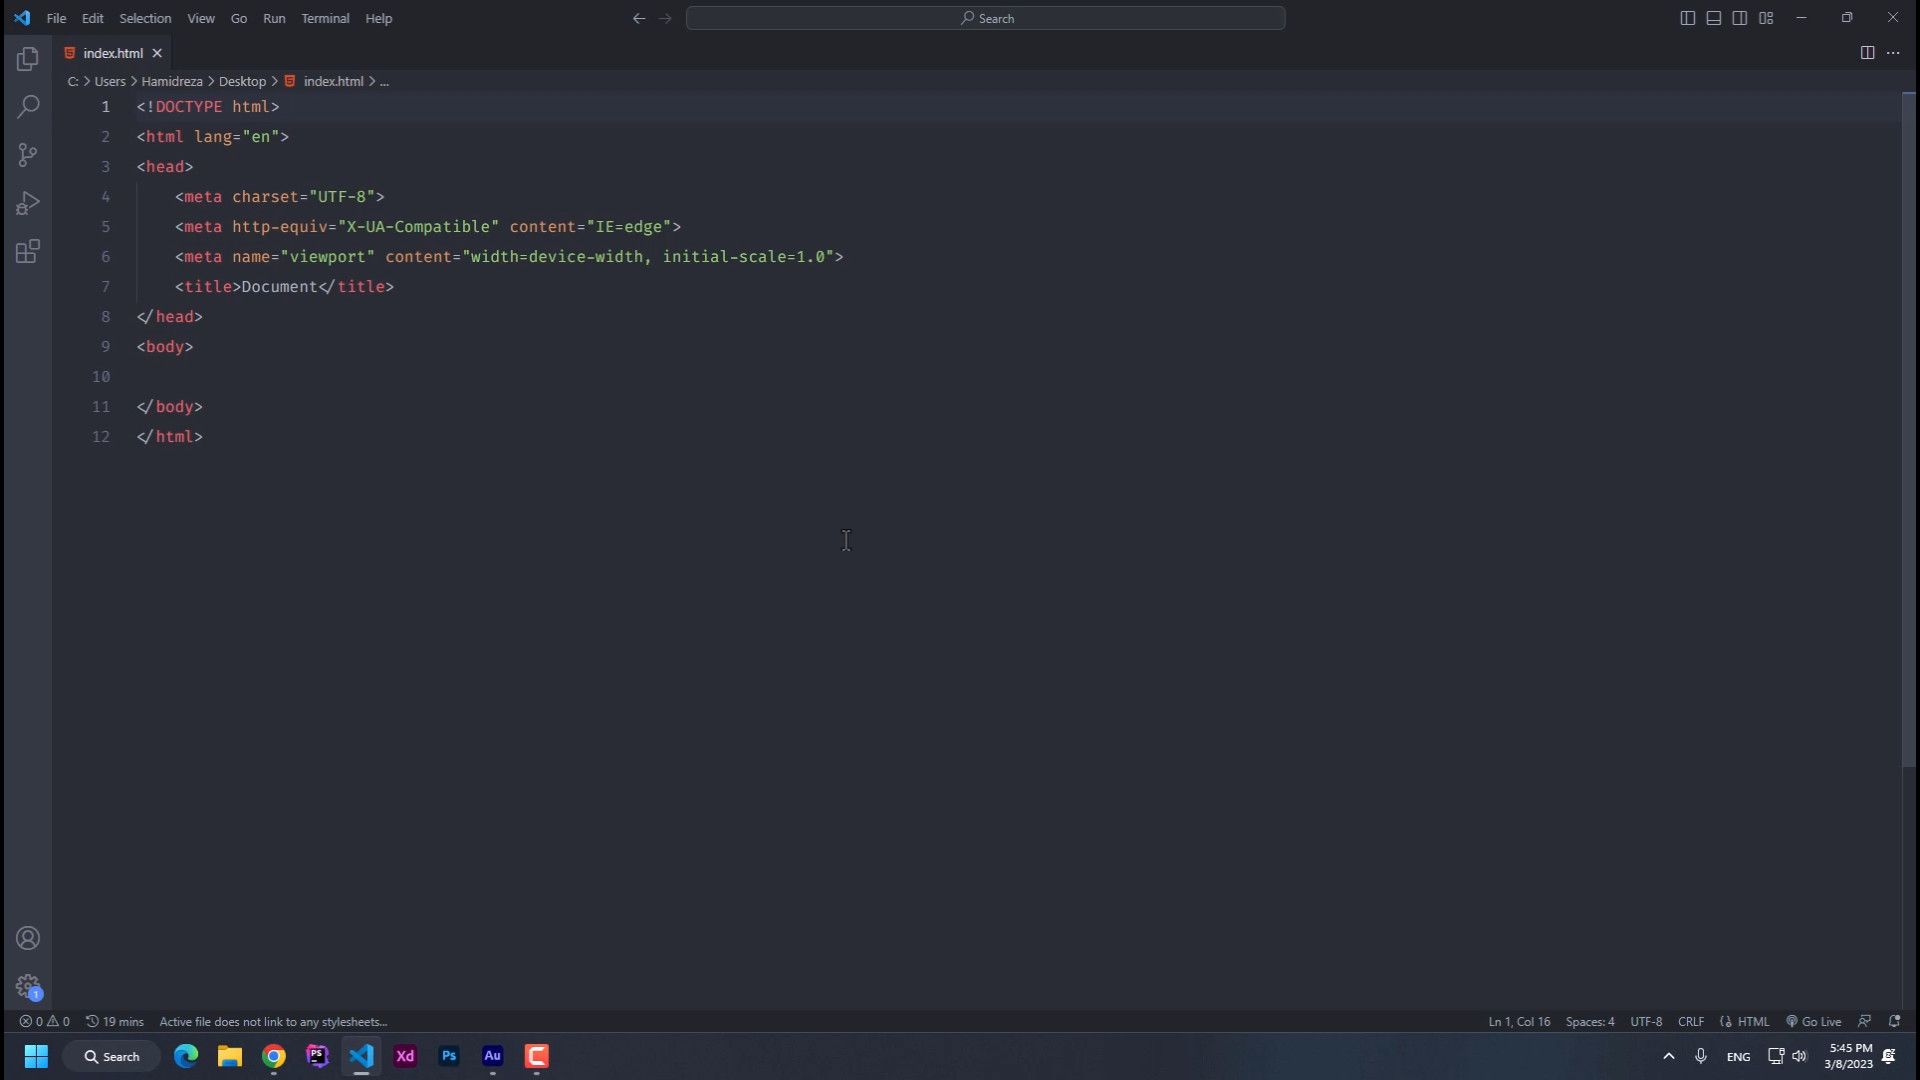Click the Split Editor Right icon

[x=1867, y=53]
